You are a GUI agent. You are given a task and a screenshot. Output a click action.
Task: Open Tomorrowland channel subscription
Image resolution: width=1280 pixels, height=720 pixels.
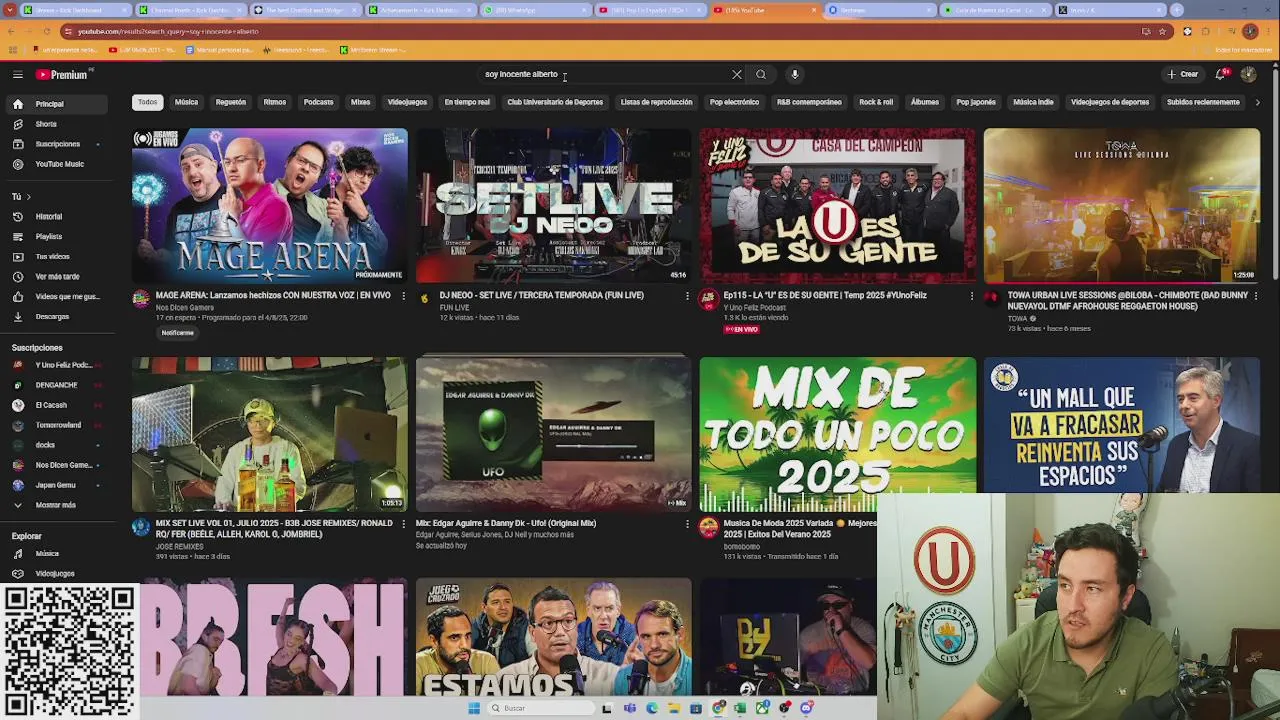[58, 425]
